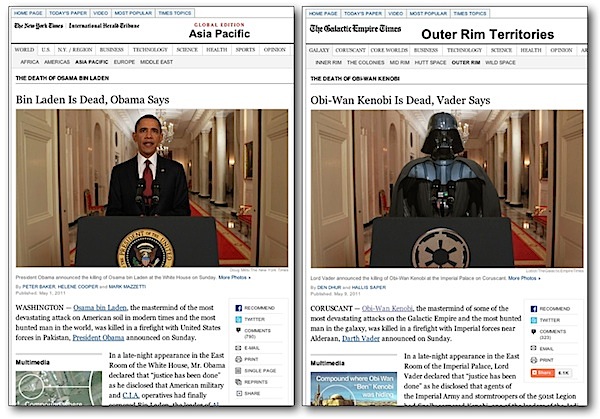600x419 pixels.
Task: Open the TIMES TOPICS tab on the Galactic Empire Times page
Action: coord(470,13)
